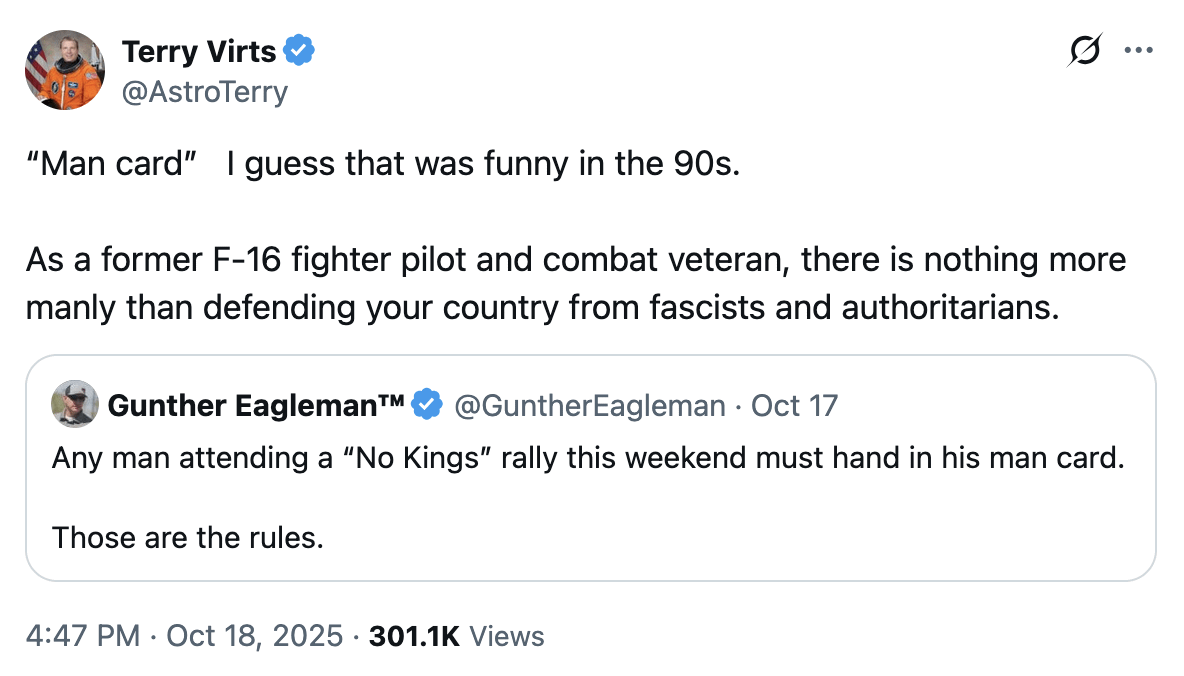Open the @GuntherEagleman handle
This screenshot has width=1184, height=676.
tap(589, 405)
